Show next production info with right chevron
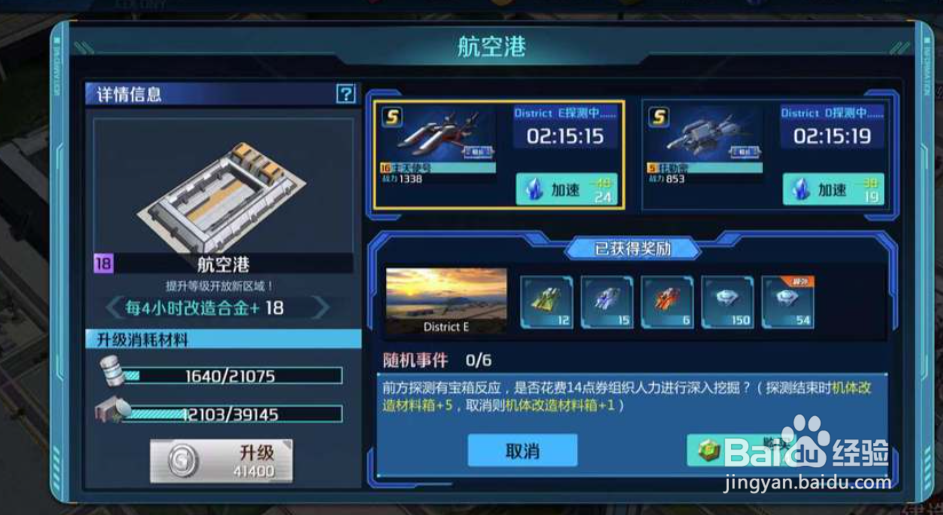 (322, 308)
